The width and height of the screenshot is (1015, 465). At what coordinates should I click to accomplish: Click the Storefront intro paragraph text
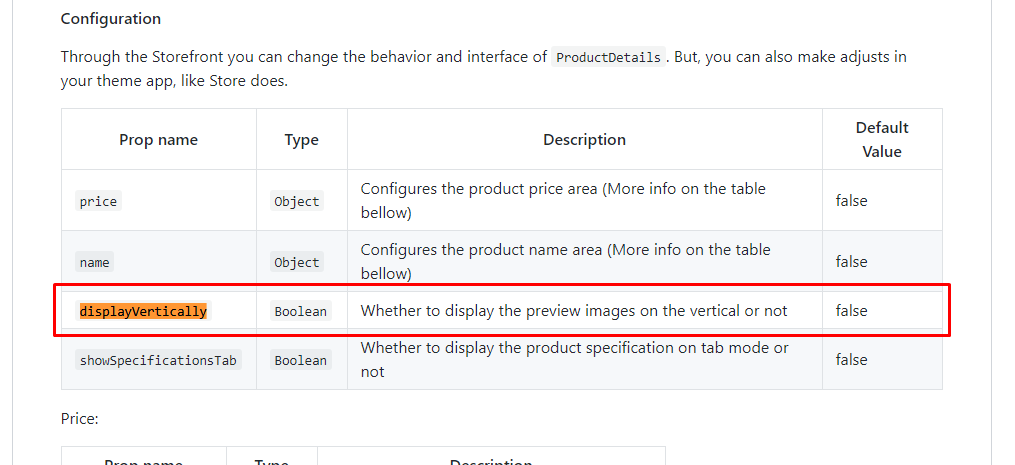[484, 69]
